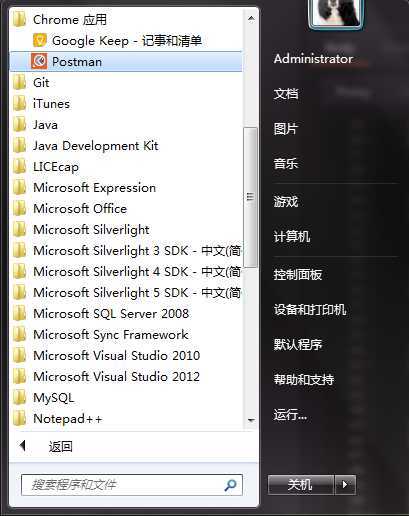Click the Chrome 应用 folder icon
This screenshot has height=516, width=409.
coord(19,20)
